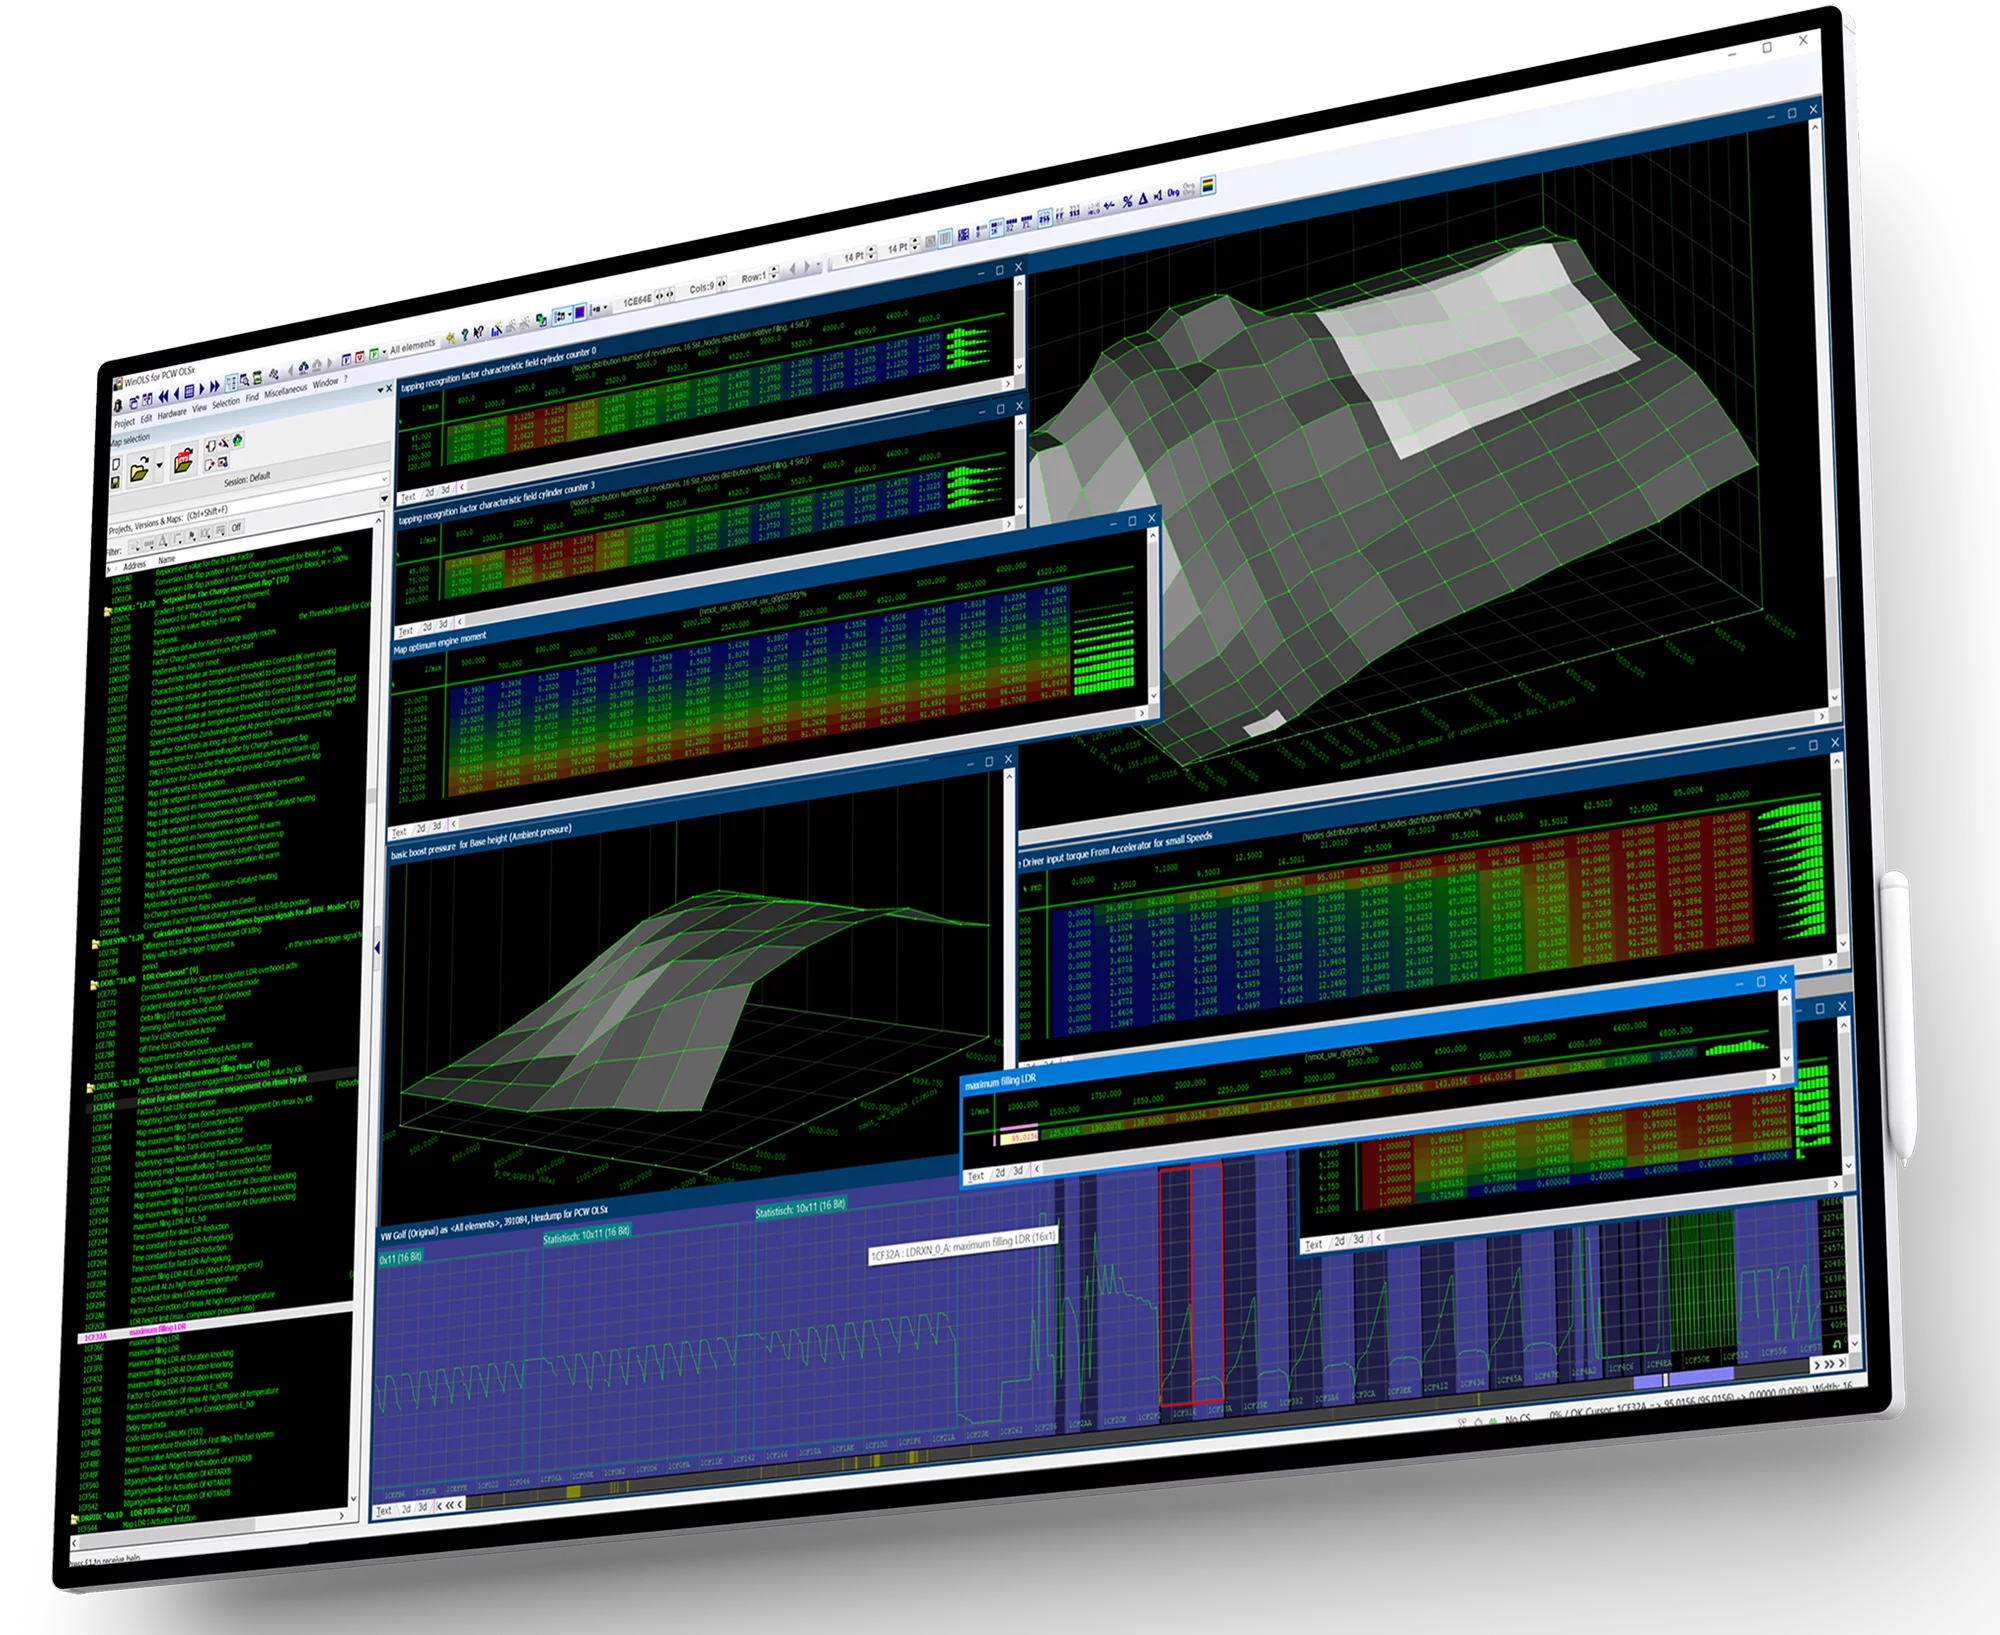Select the percent difference display icon
Screen dimensions: 2000x1635
click(x=1126, y=201)
